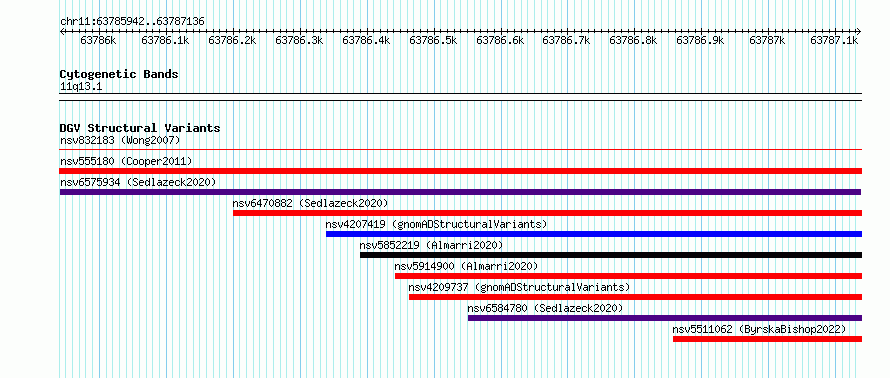Select the purple nsv6584780 variant bar
Image resolution: width=890 pixels, height=378 pixels.
(665, 318)
